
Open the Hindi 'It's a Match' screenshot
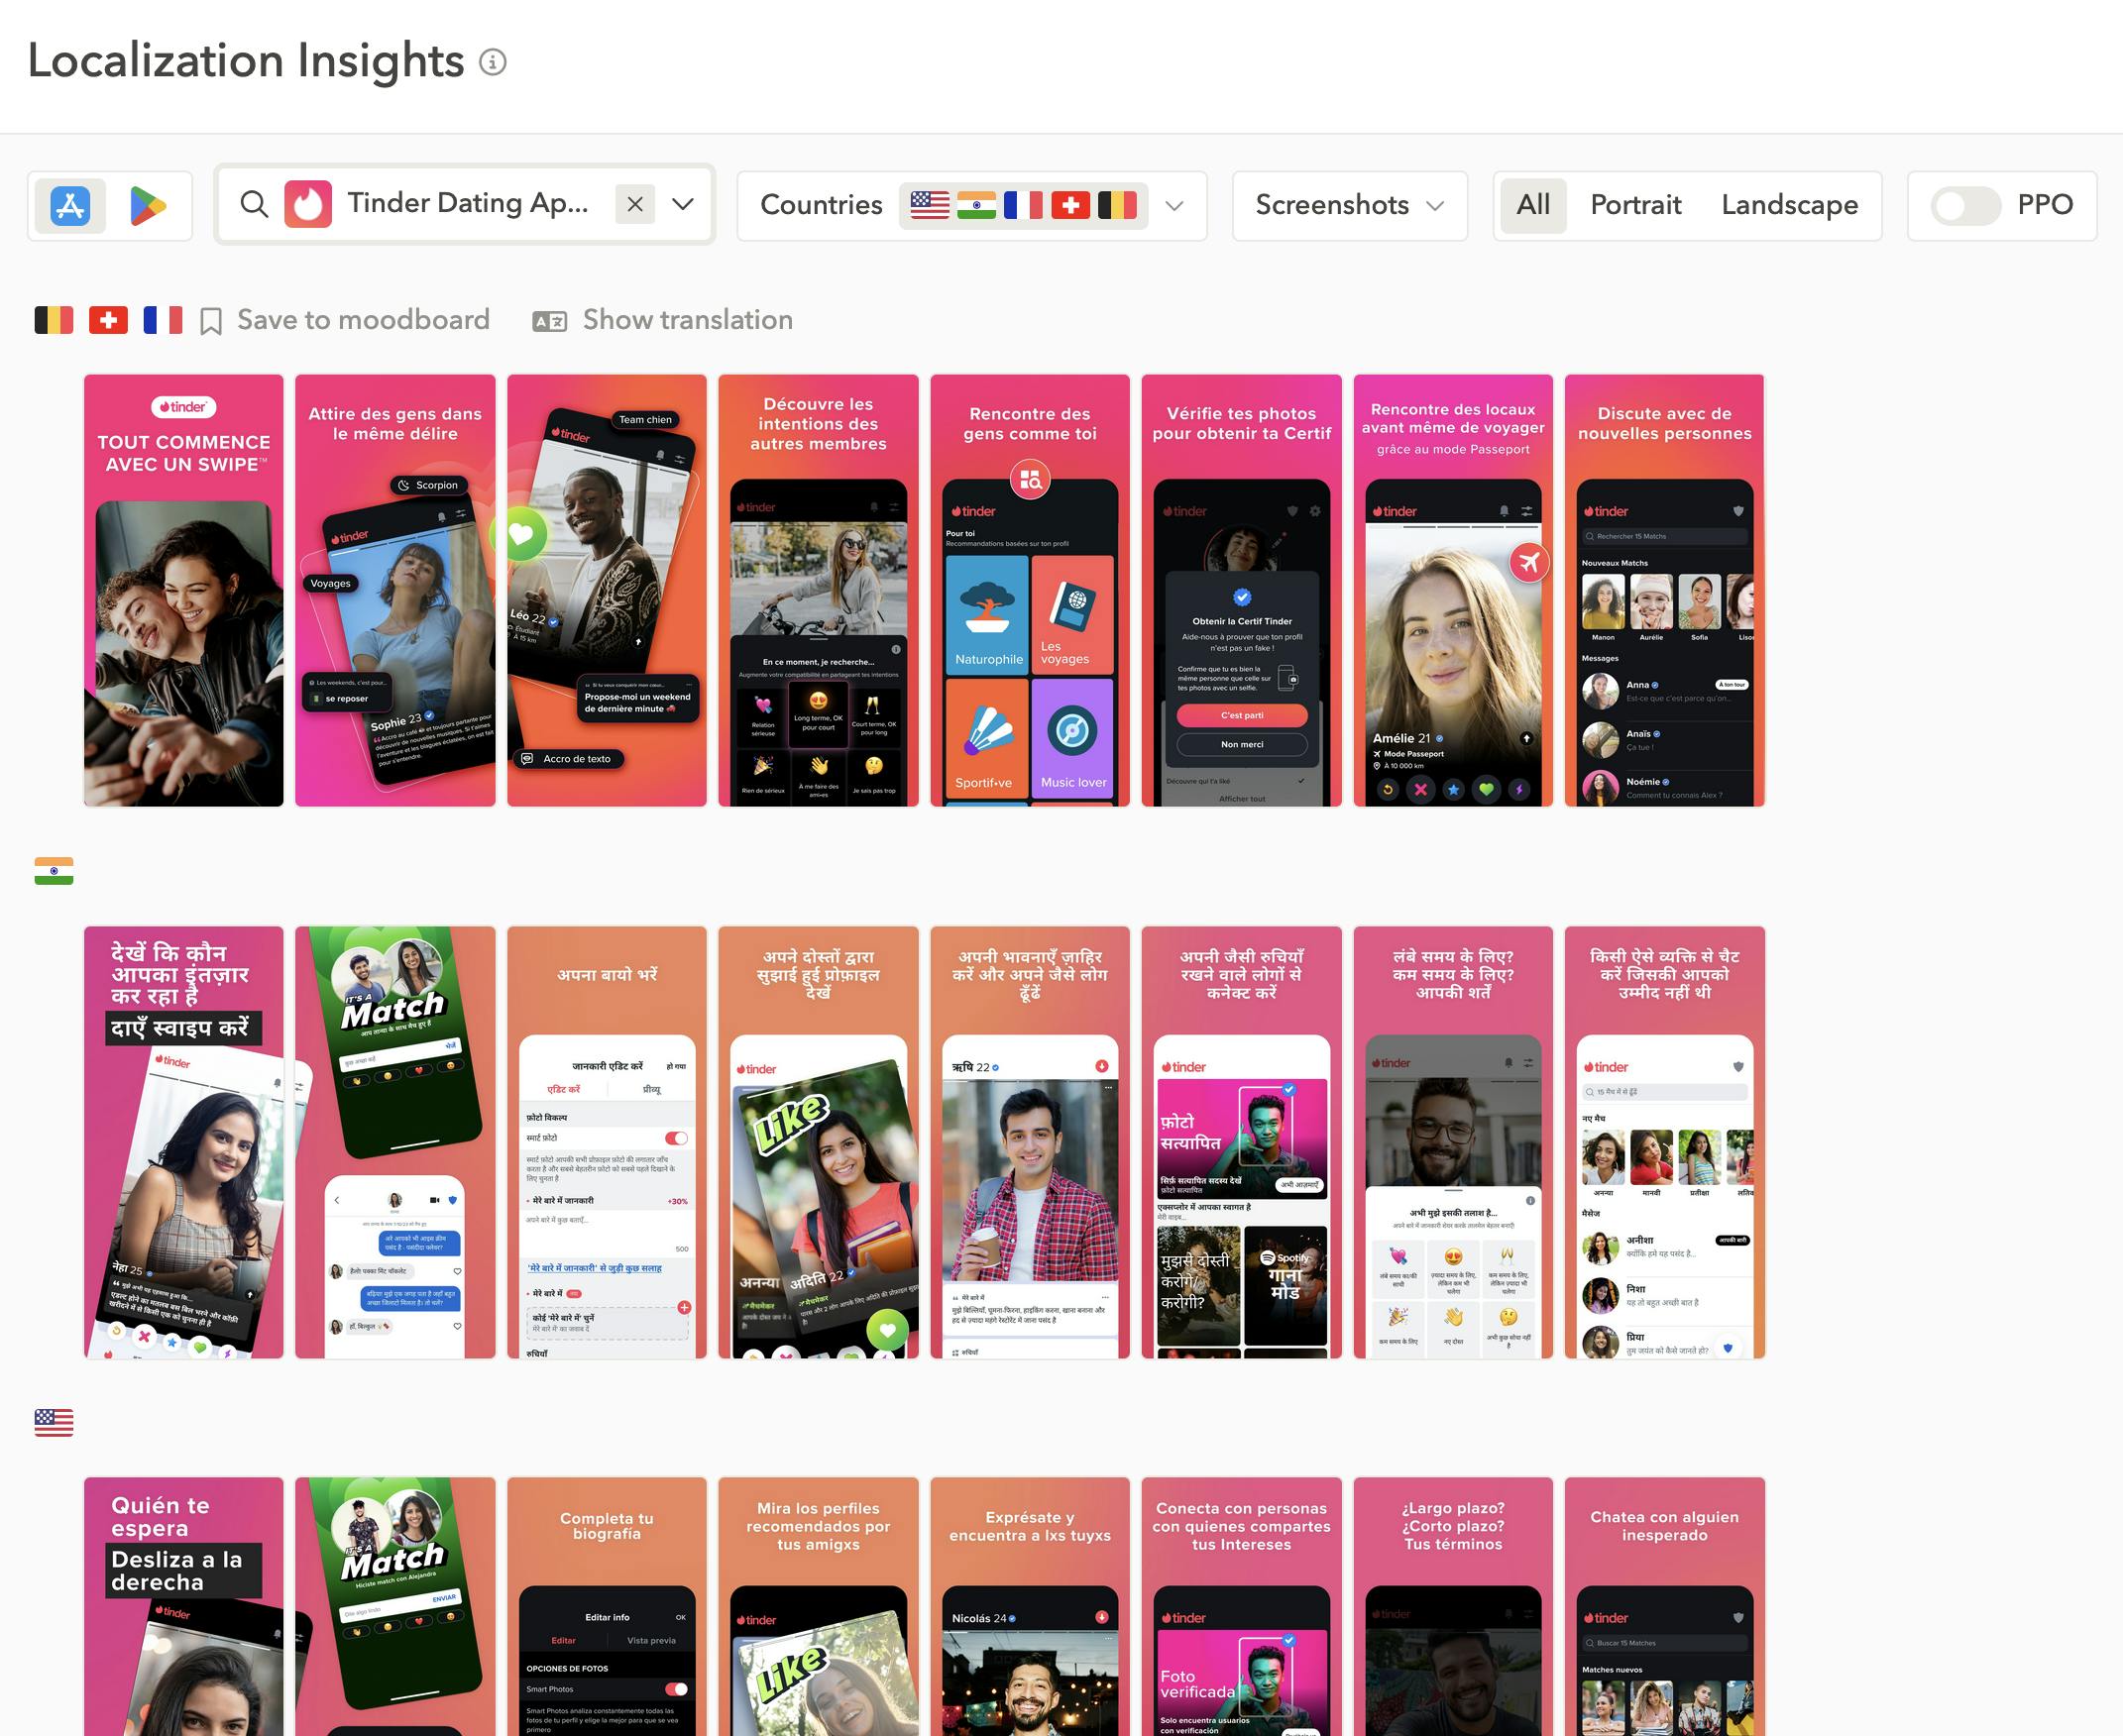point(395,1142)
